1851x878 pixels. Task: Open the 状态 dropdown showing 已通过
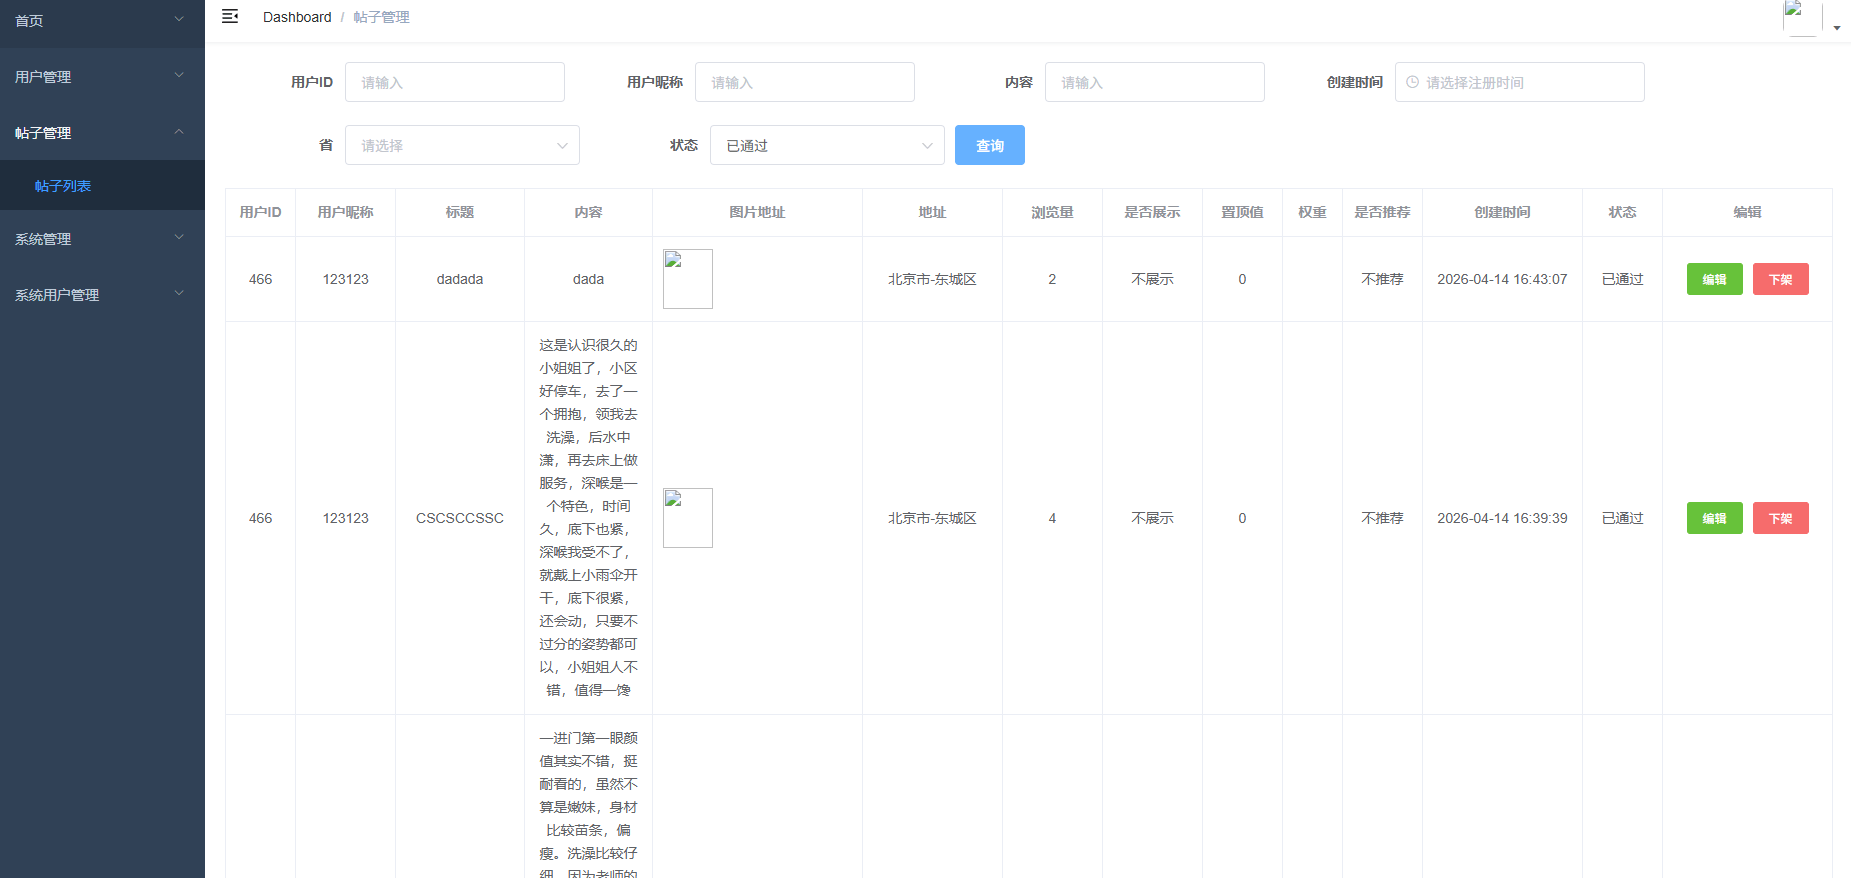click(827, 145)
